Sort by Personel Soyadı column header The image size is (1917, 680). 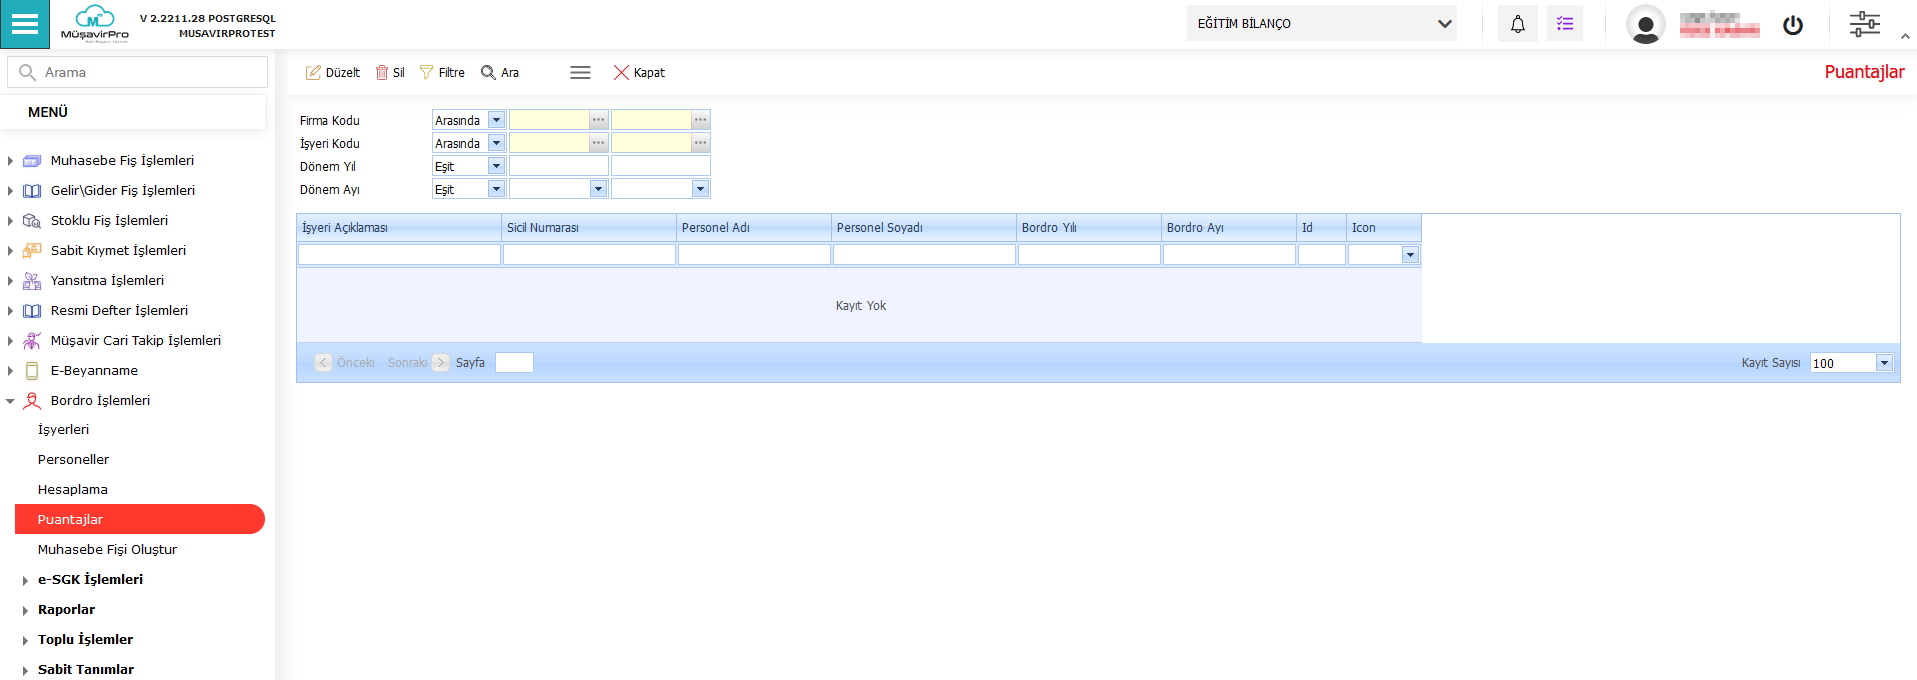point(924,227)
